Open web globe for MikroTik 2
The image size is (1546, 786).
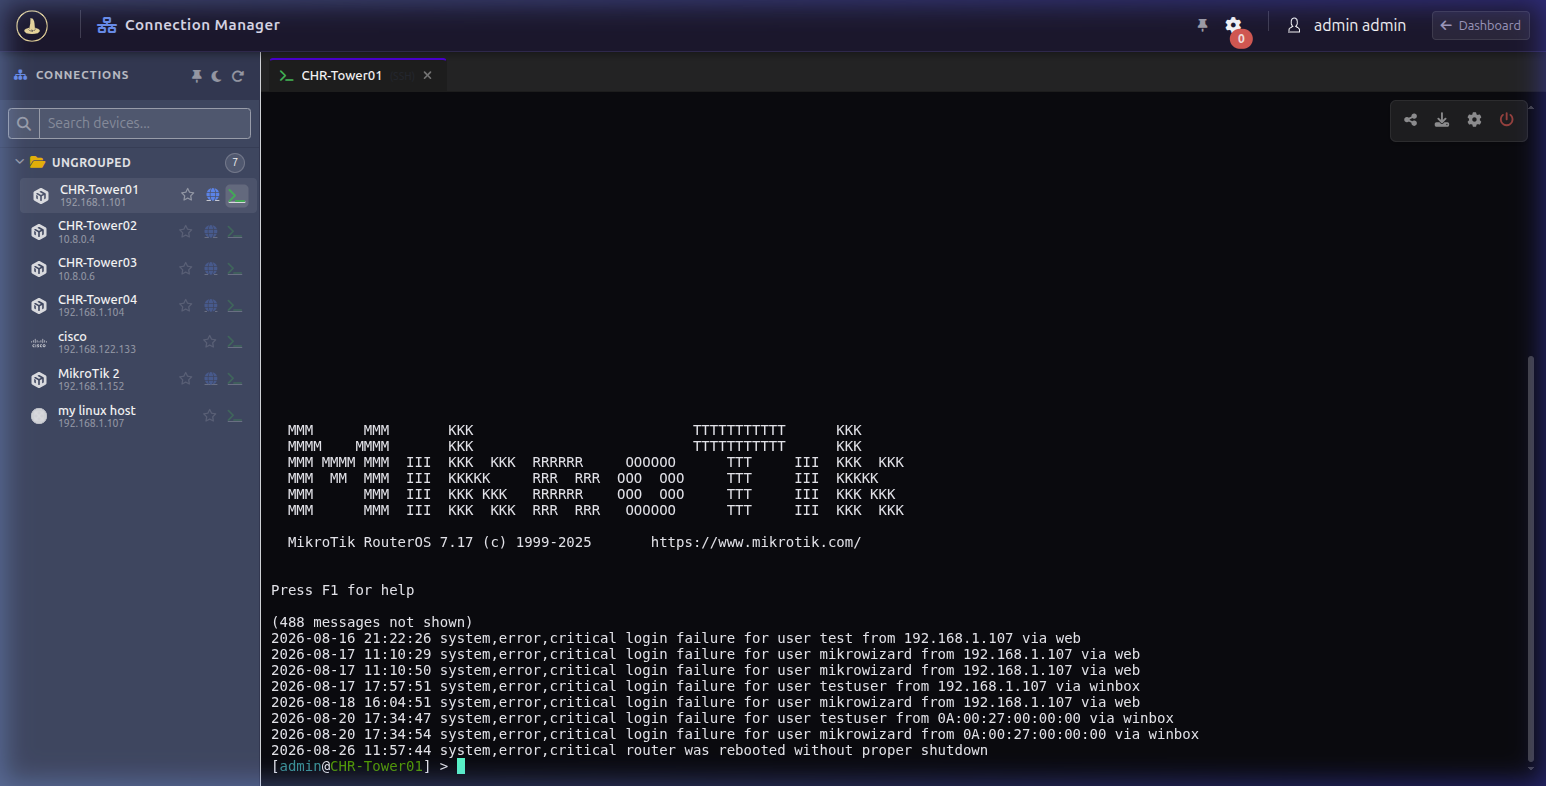(211, 379)
